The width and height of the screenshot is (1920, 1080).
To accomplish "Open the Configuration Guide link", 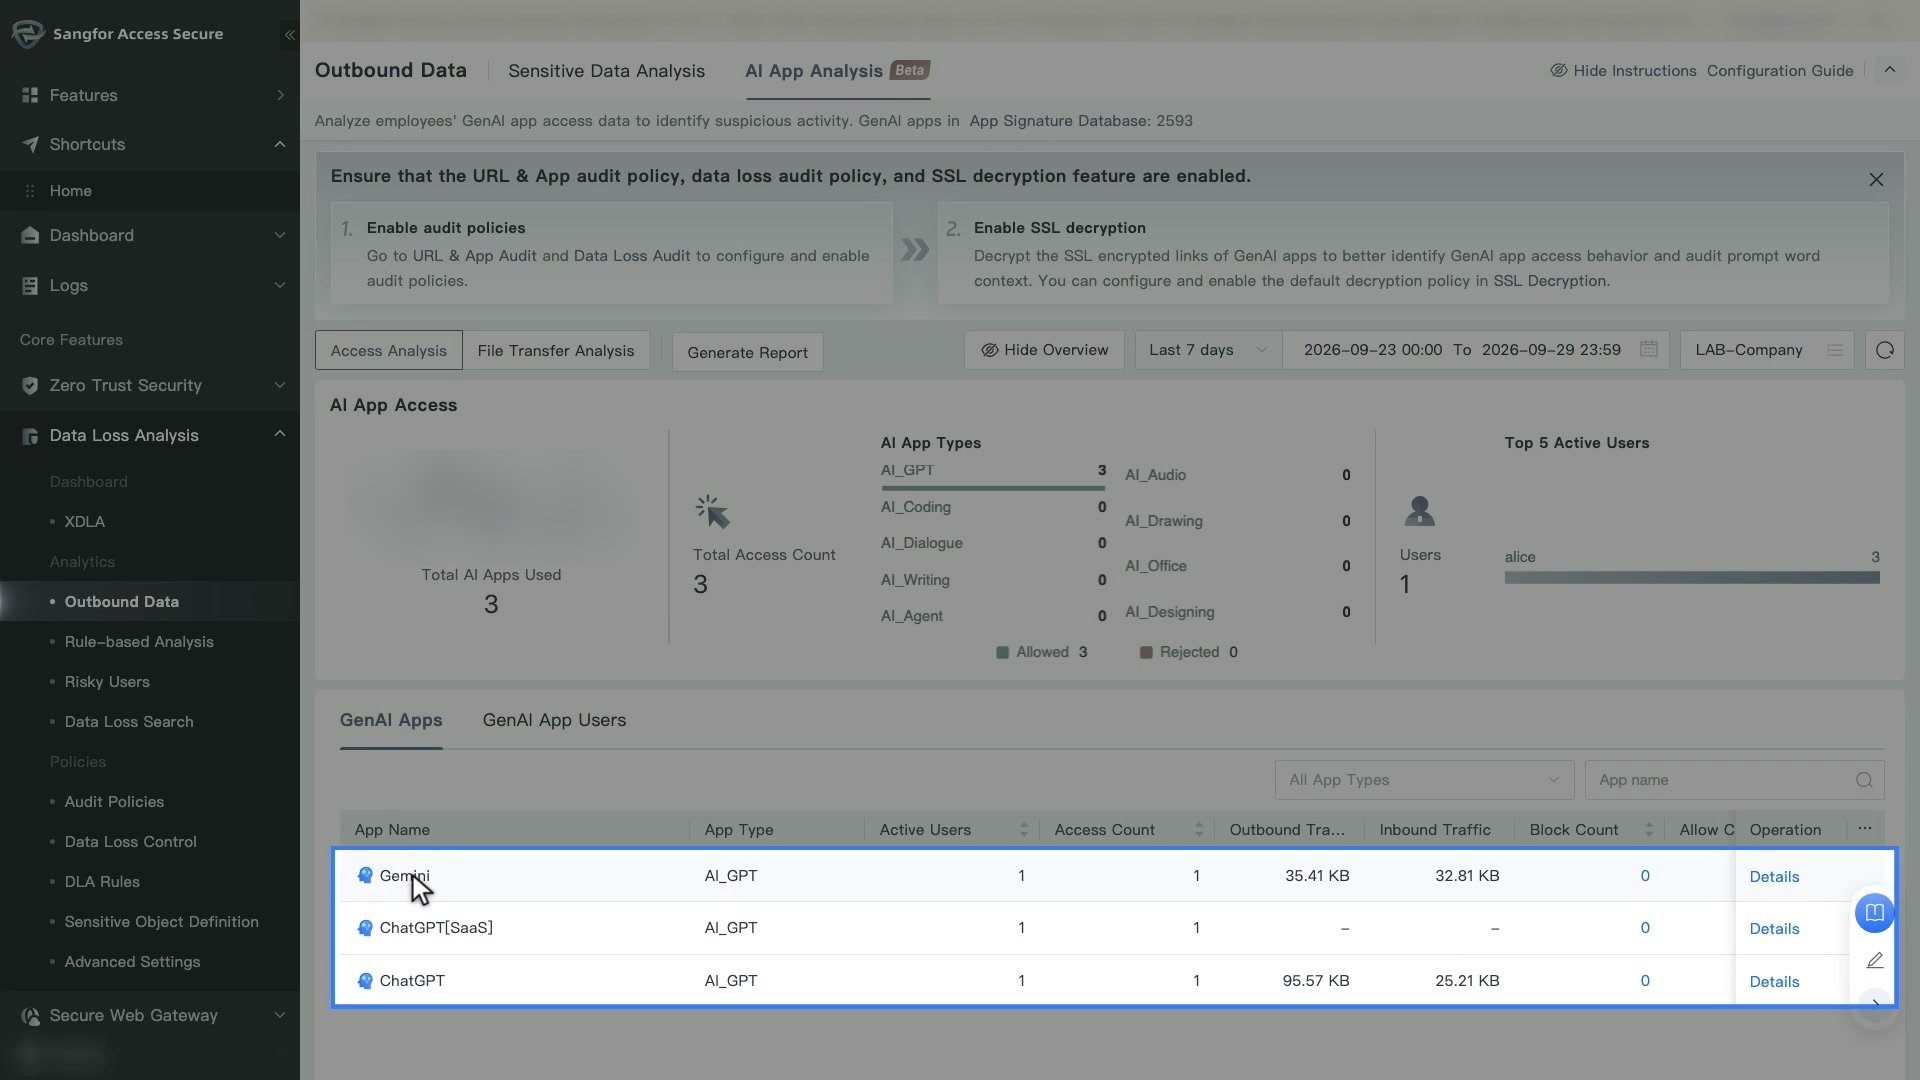I will pos(1779,71).
